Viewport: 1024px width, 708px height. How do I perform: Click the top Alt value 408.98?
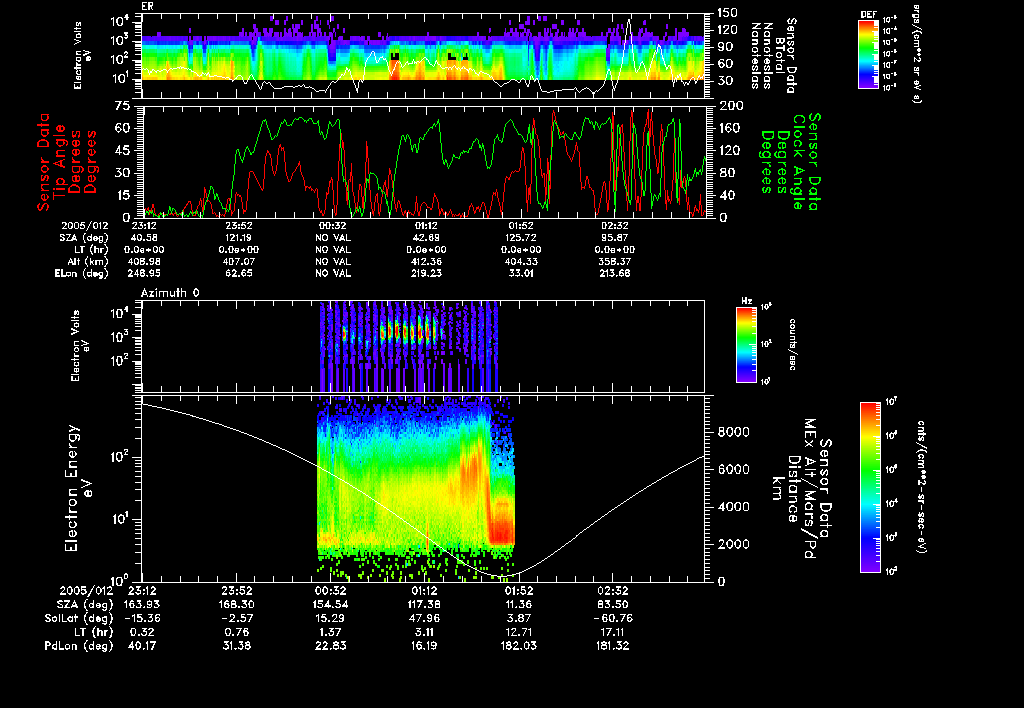(x=142, y=261)
